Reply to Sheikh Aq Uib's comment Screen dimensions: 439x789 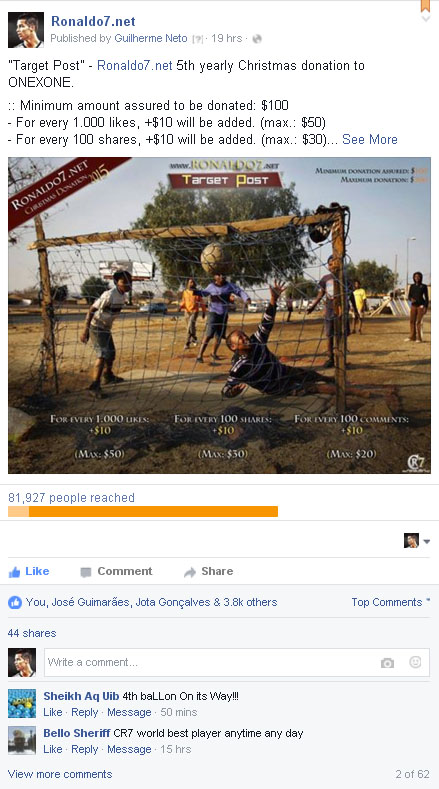85,712
